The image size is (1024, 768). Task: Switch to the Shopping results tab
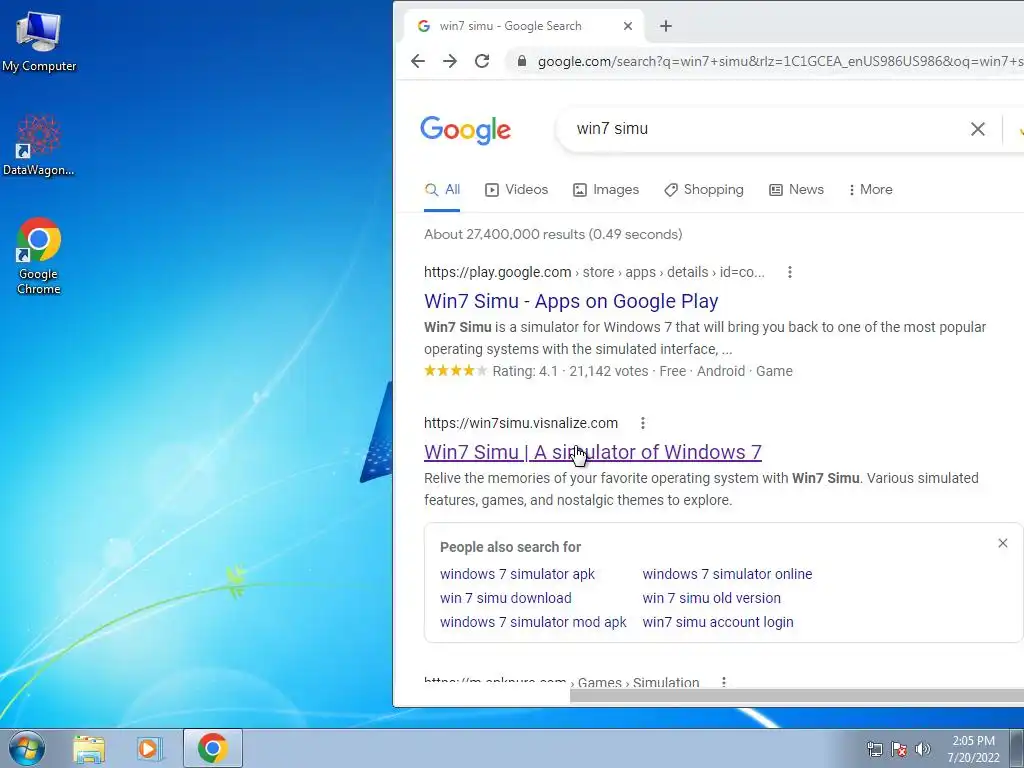[x=704, y=190]
